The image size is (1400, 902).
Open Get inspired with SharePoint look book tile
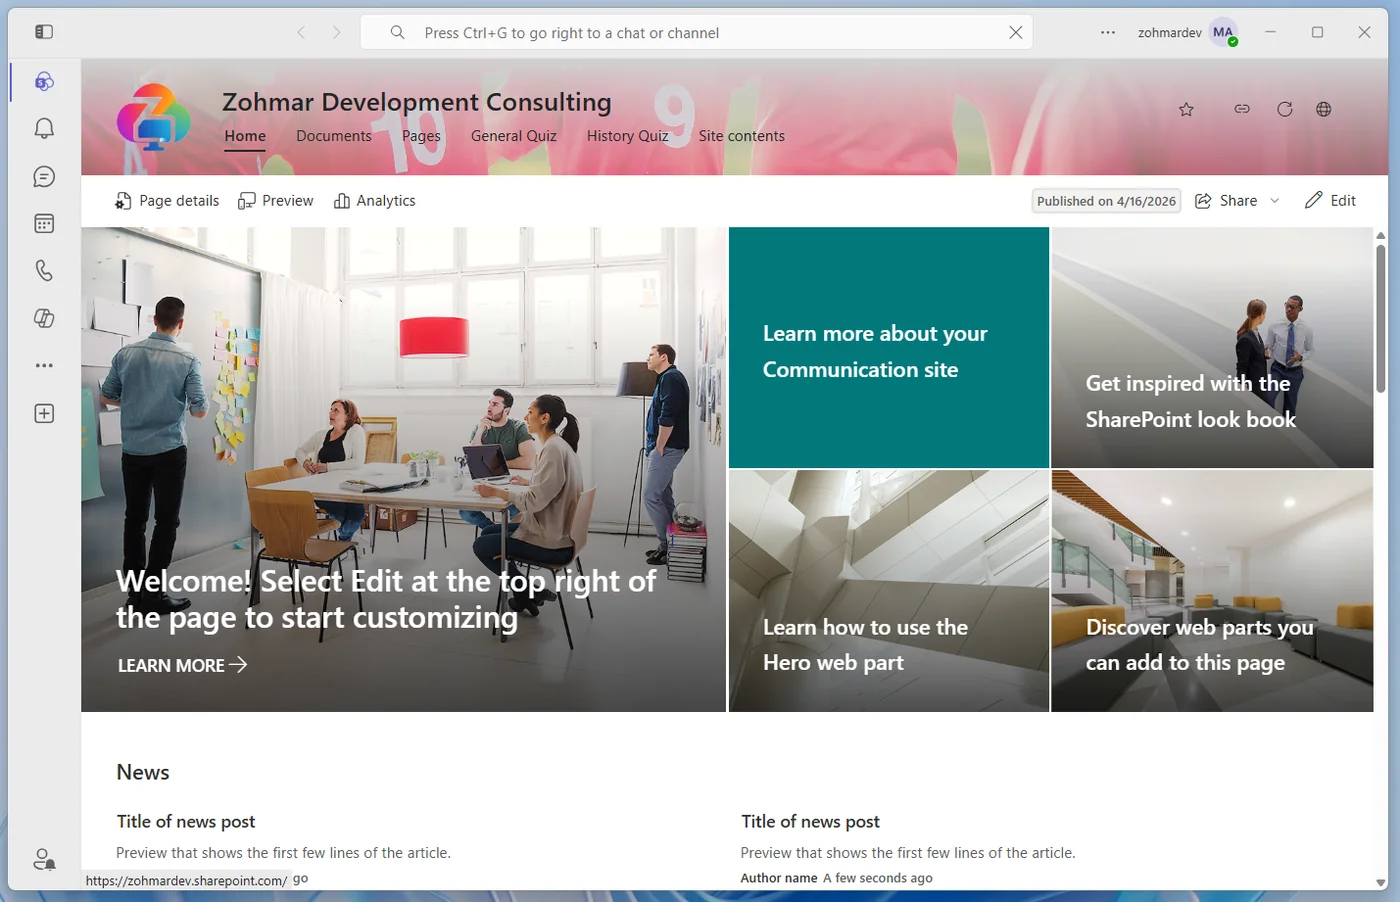[1212, 347]
